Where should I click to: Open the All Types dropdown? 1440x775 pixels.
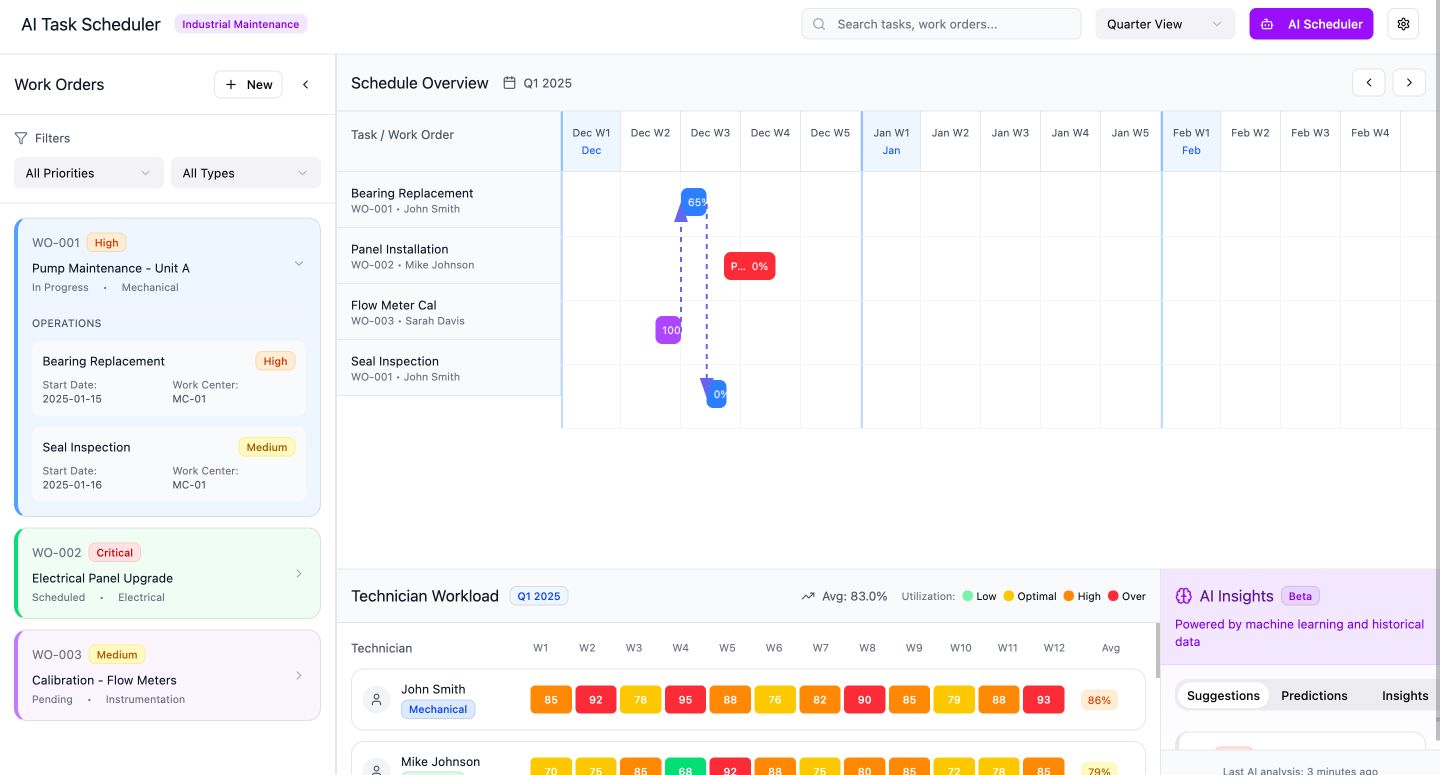[245, 172]
